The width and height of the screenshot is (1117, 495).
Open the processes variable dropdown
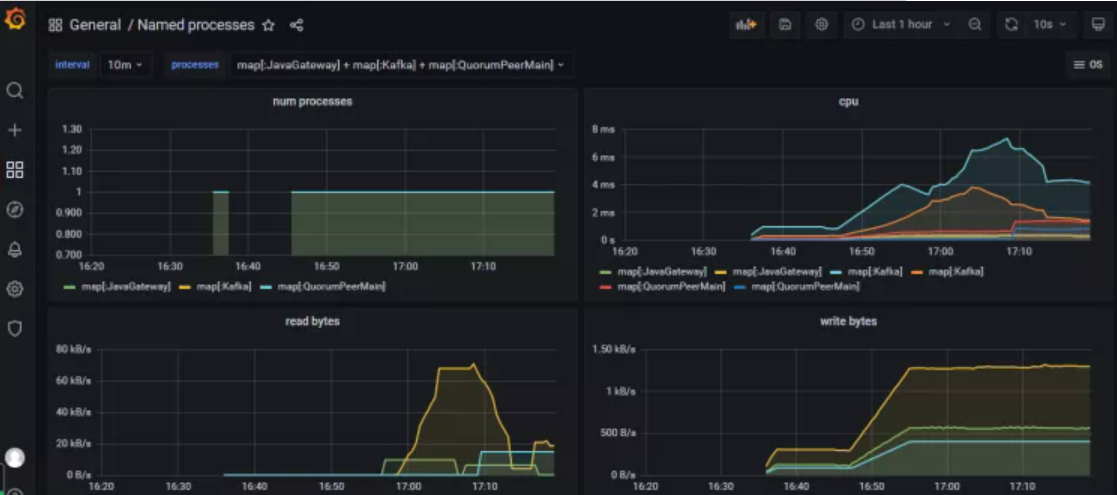[401, 65]
